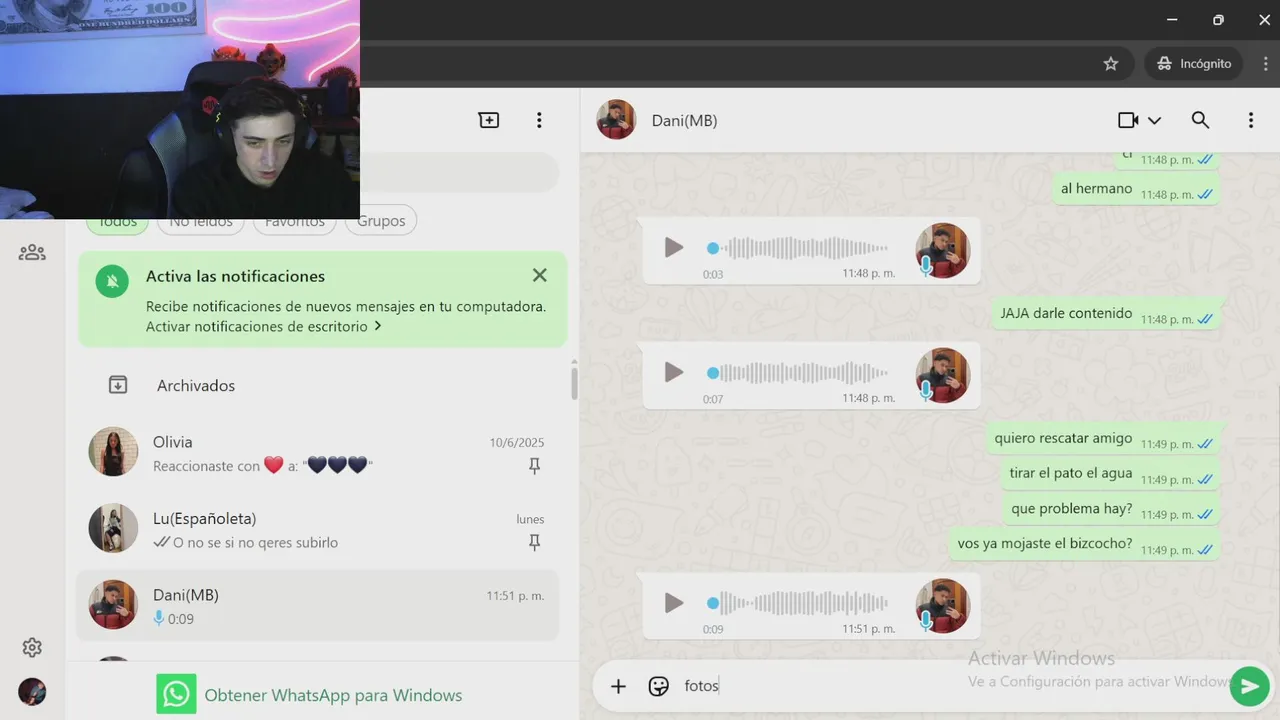
Task: Send the message with green arrow
Action: click(x=1249, y=686)
